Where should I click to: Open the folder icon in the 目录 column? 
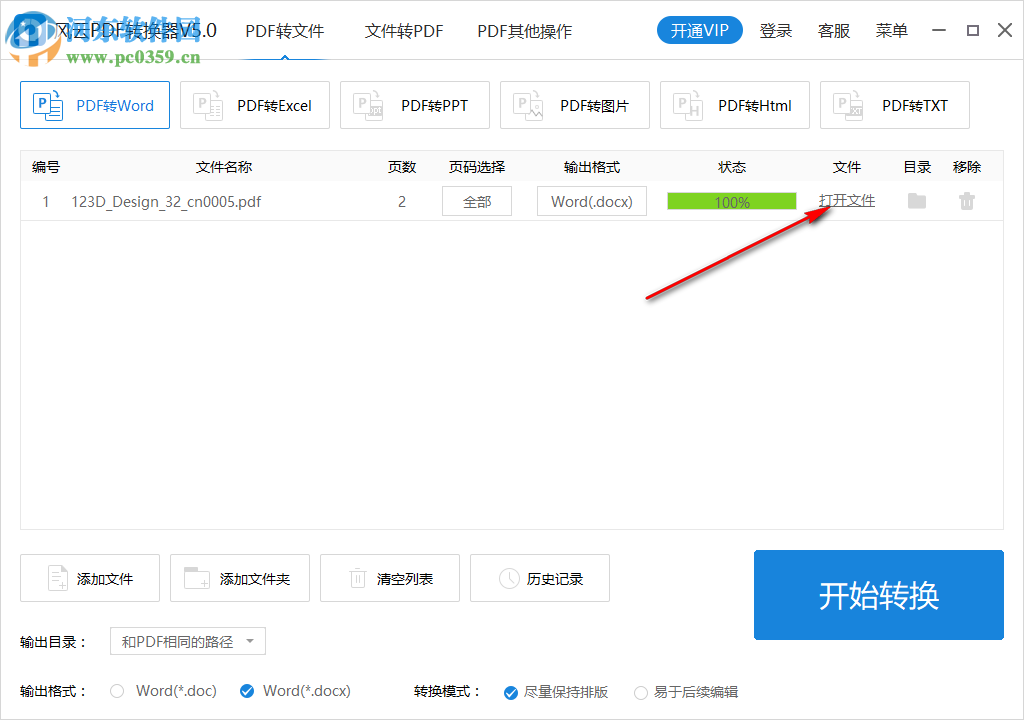[x=915, y=201]
